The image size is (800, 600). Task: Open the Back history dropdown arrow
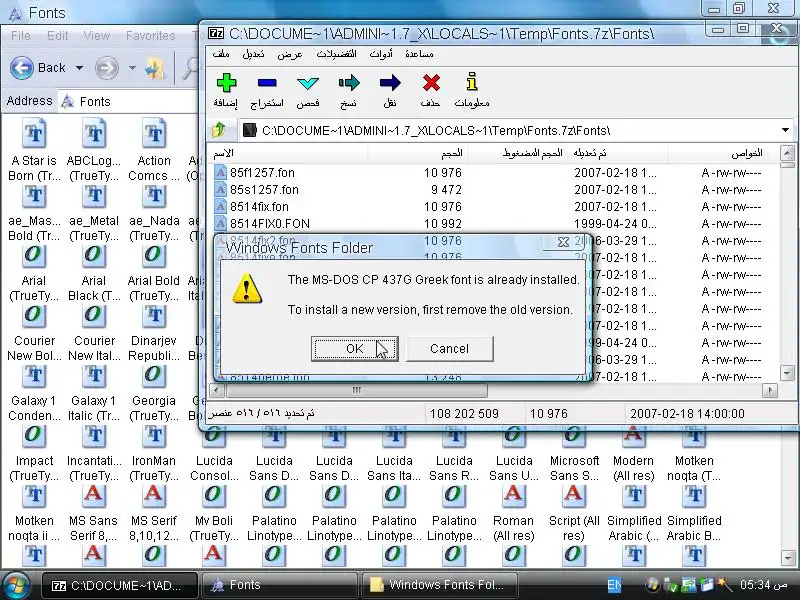click(80, 68)
